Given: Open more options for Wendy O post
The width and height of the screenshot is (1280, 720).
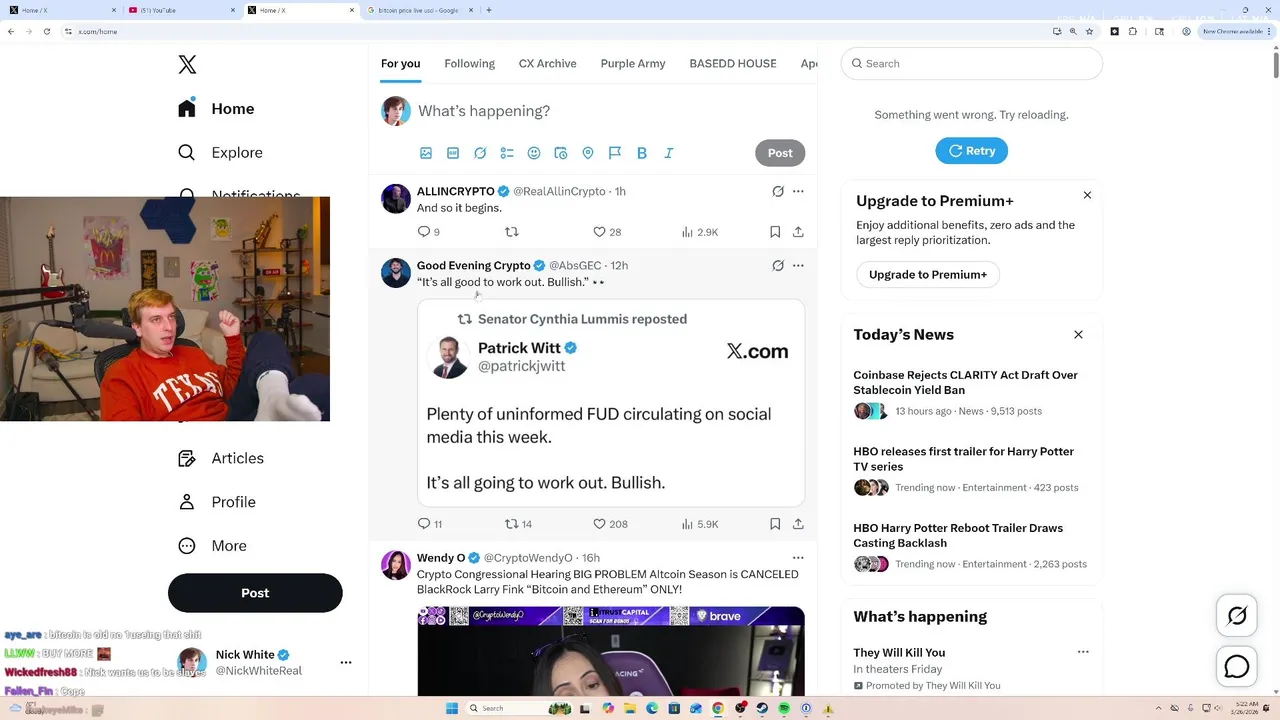Looking at the screenshot, I should 798,558.
